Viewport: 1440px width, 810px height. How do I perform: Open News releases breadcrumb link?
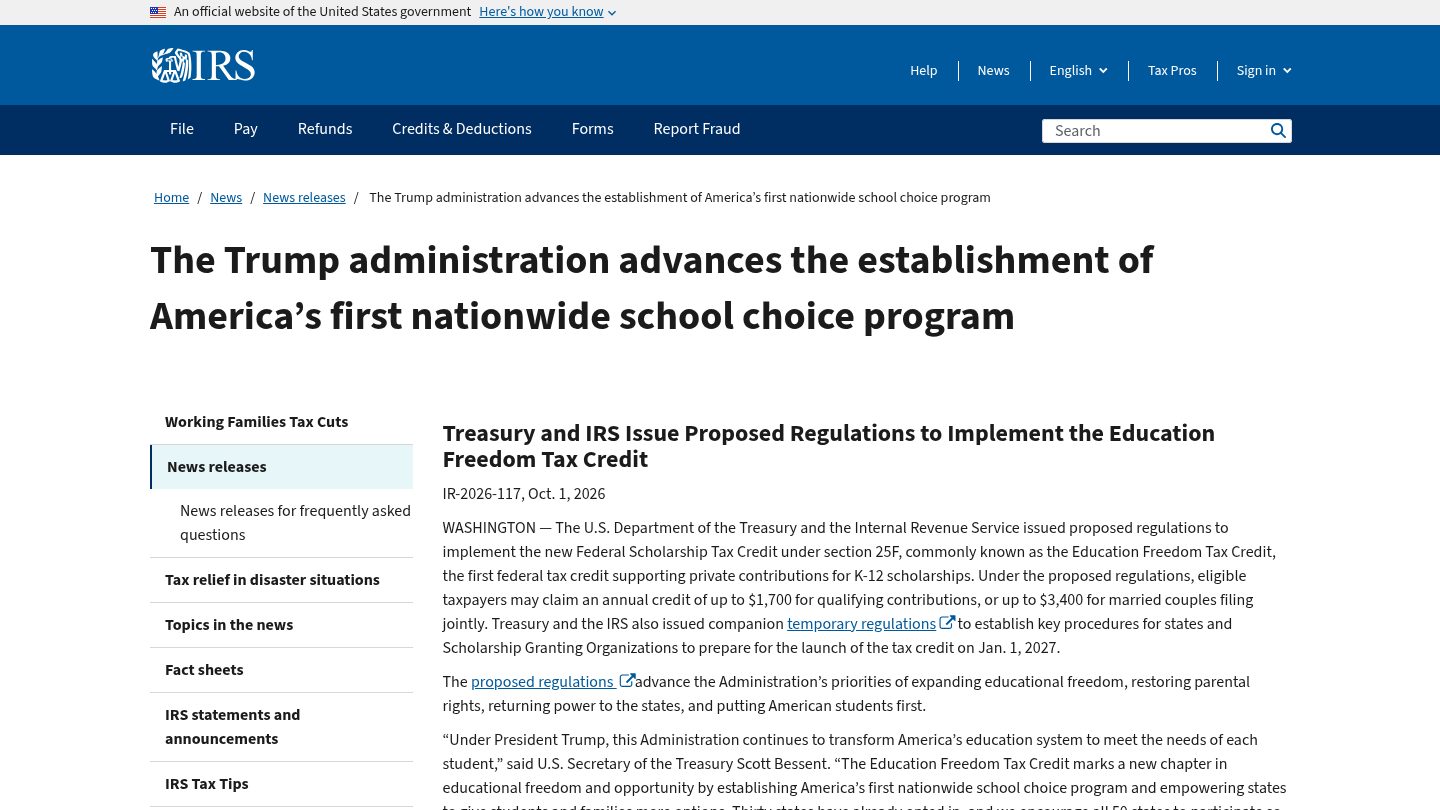pos(304,198)
